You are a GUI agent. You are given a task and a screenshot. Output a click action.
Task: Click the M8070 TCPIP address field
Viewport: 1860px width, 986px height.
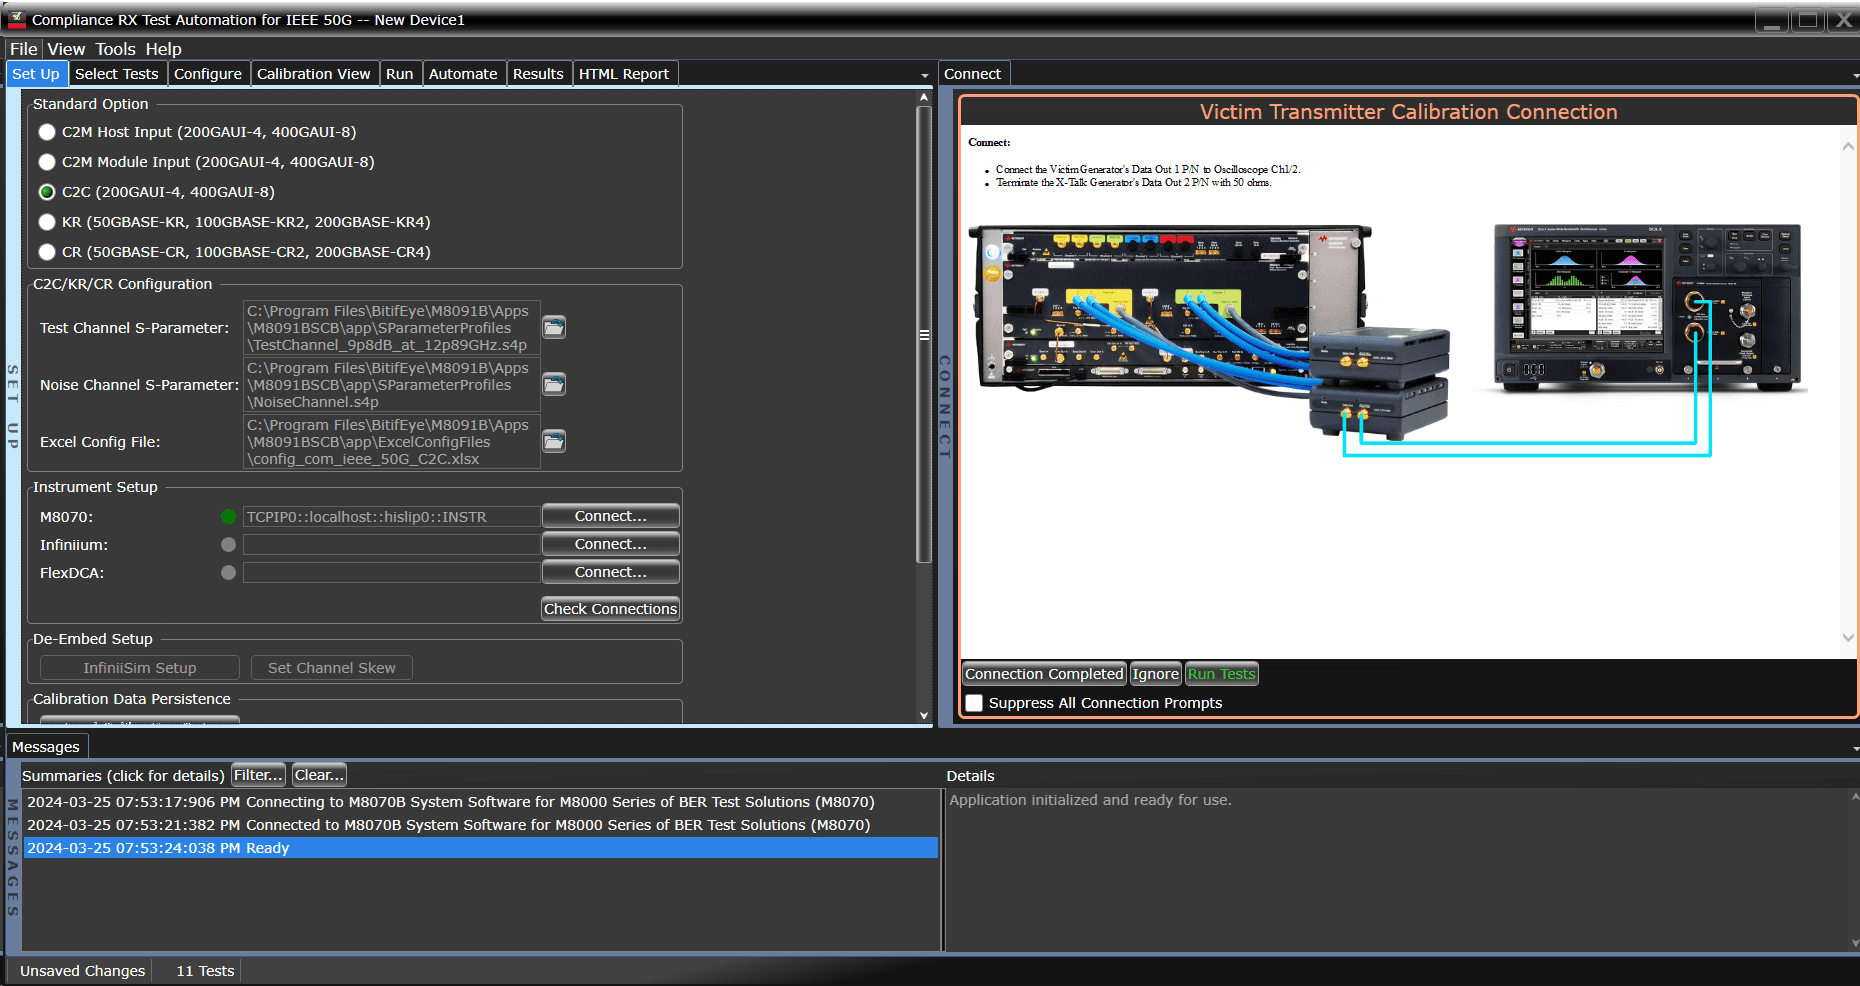click(x=391, y=516)
